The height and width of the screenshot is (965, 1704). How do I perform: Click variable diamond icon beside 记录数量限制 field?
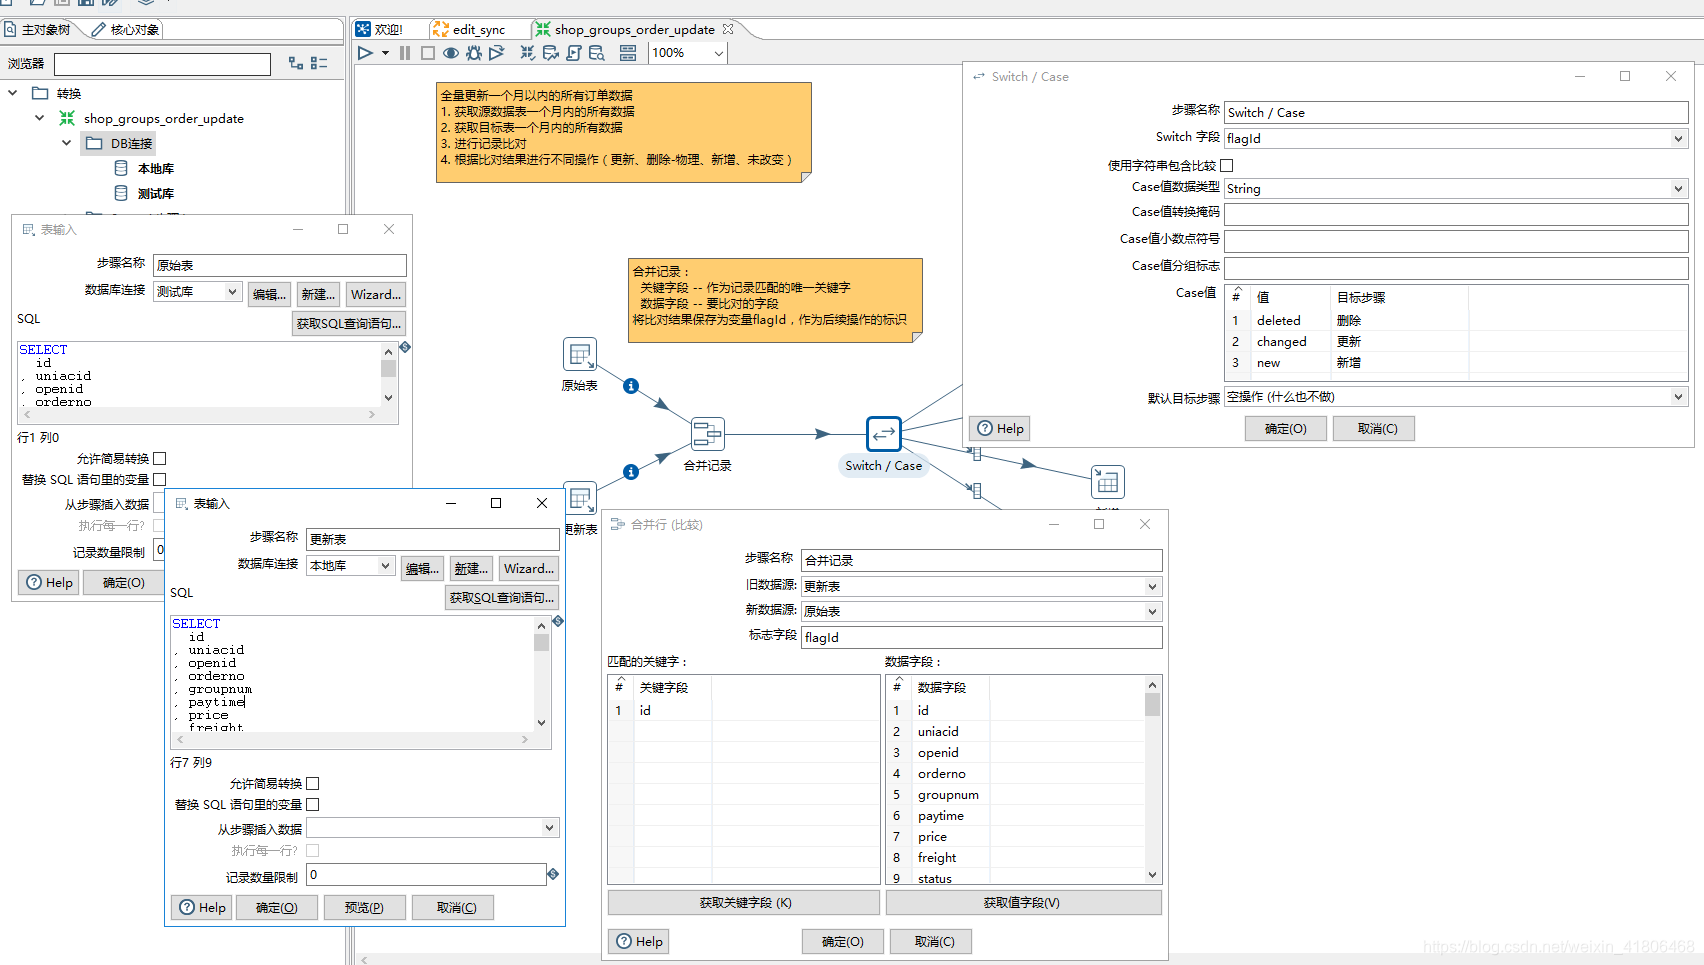click(553, 875)
